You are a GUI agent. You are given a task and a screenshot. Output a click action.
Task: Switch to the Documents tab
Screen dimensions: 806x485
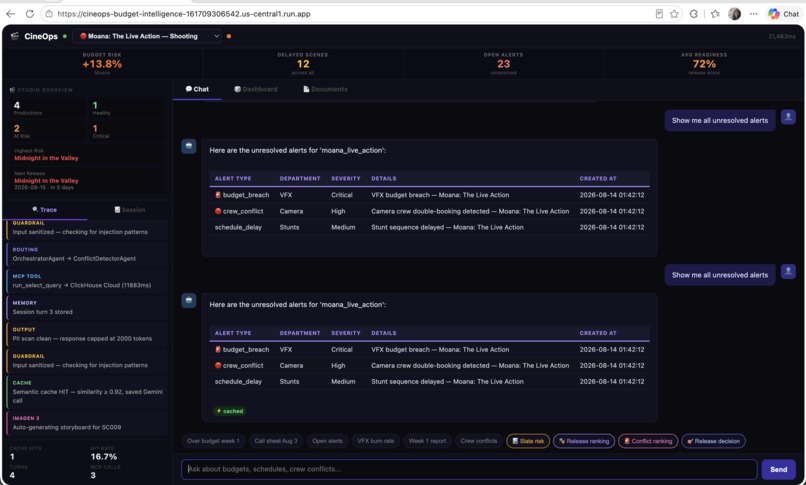pos(325,89)
